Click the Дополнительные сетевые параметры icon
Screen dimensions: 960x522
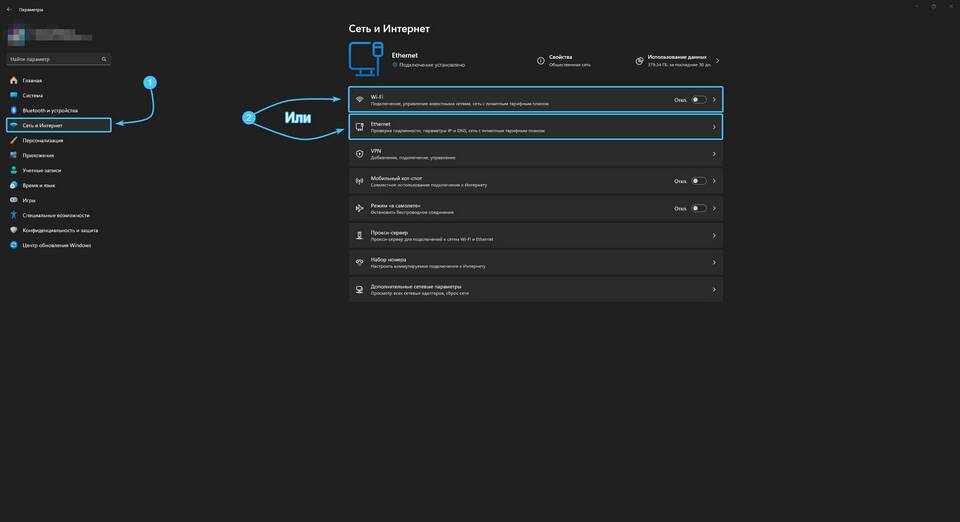[x=359, y=289]
